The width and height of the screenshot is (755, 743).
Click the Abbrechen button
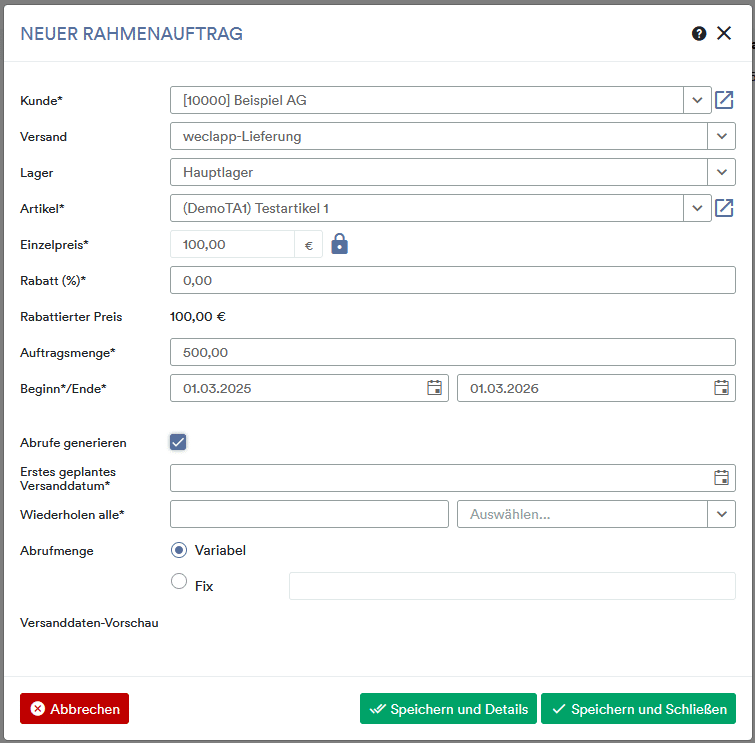[x=75, y=708]
